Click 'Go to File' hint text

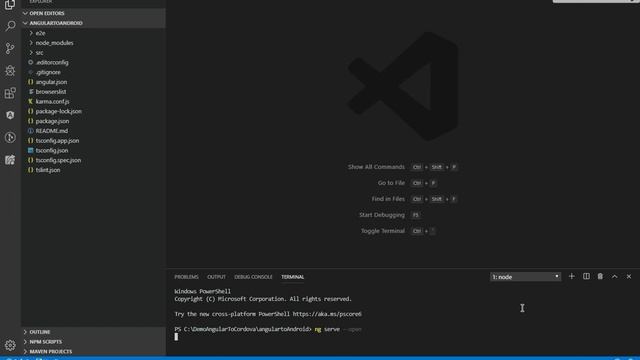391,183
